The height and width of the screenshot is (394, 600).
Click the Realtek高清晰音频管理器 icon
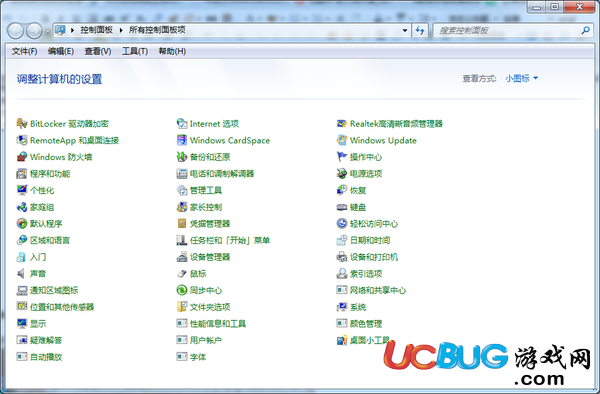[x=342, y=124]
